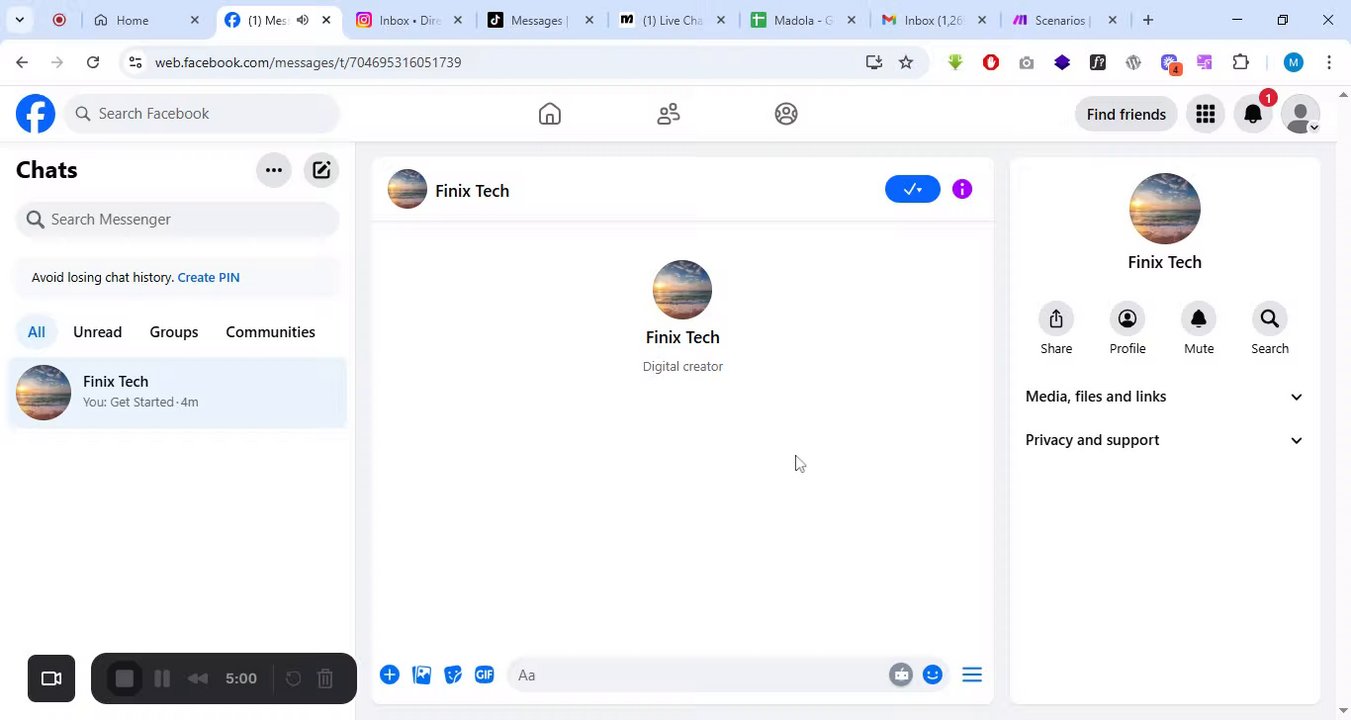This screenshot has height=720, width=1351.
Task: Switch to the Live Chat tab
Action: 671,20
